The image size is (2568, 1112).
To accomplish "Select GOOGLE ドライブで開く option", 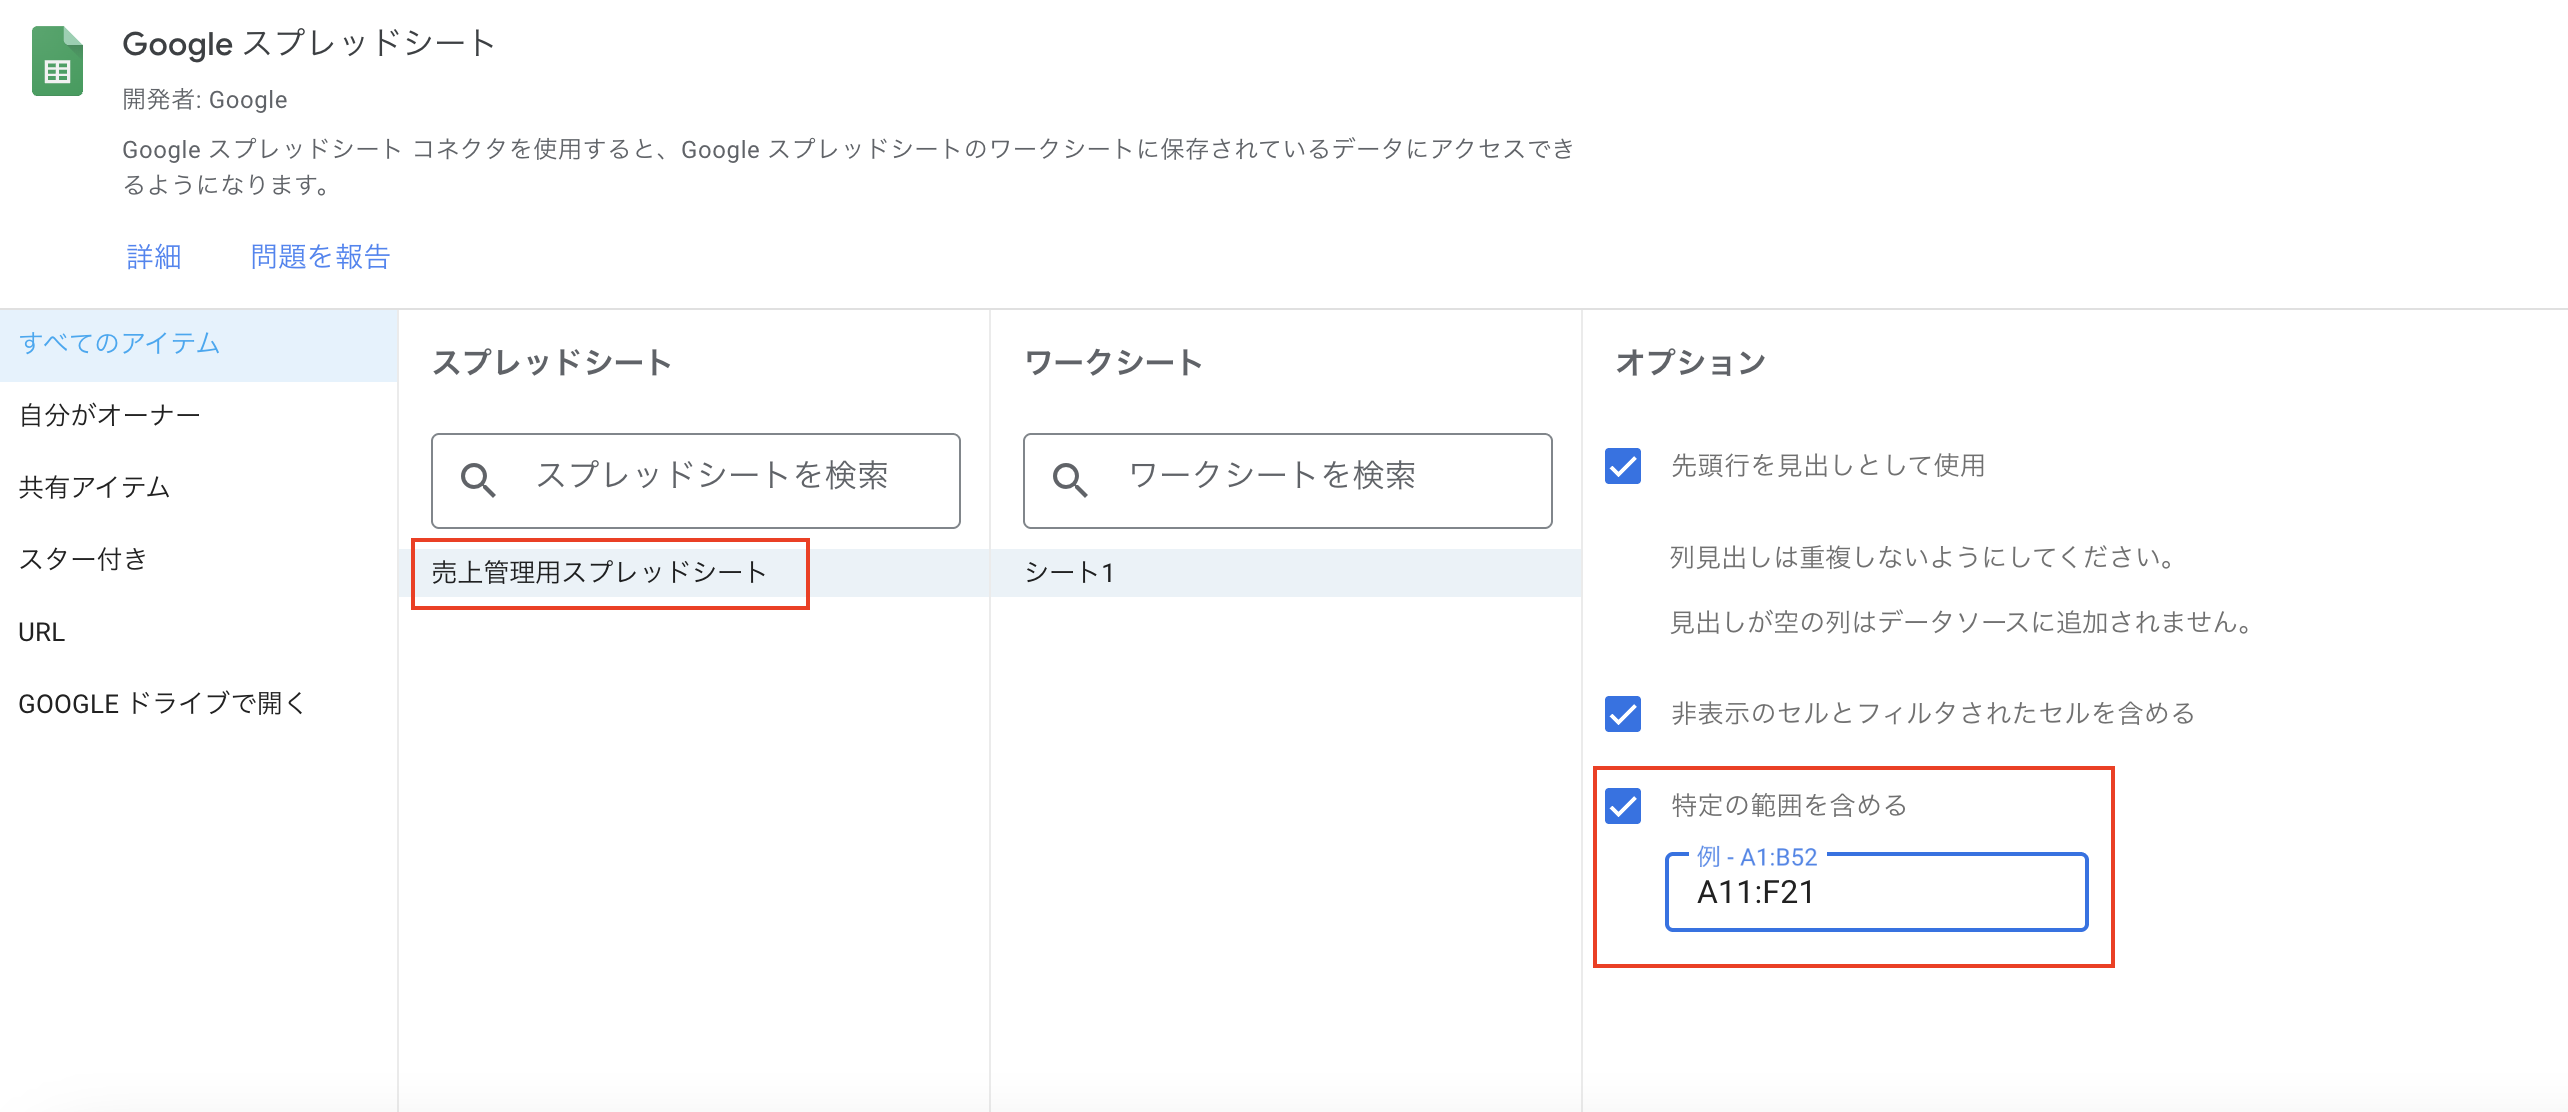I will pyautogui.click(x=162, y=704).
